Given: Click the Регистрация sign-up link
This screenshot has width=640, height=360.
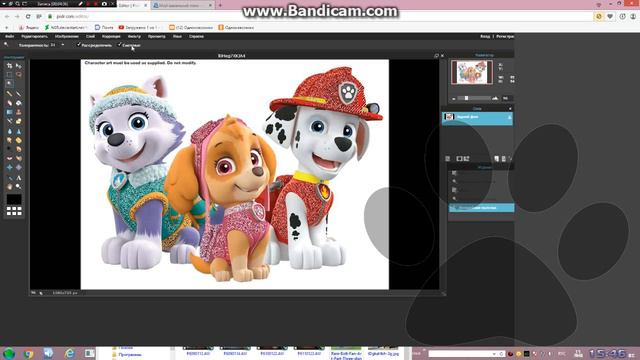Looking at the screenshot, I should pos(505,36).
